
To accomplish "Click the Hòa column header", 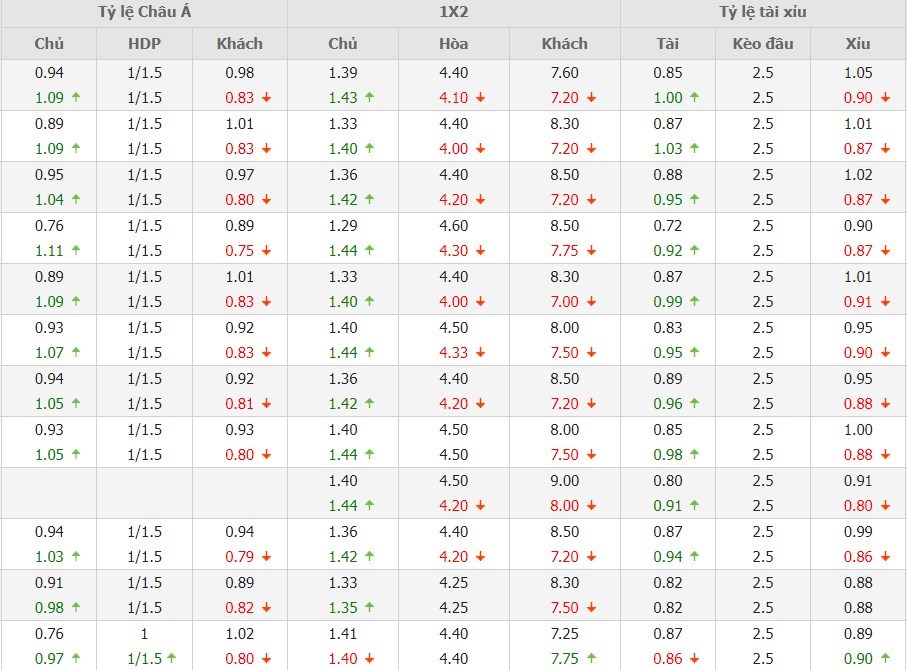I will (x=453, y=44).
